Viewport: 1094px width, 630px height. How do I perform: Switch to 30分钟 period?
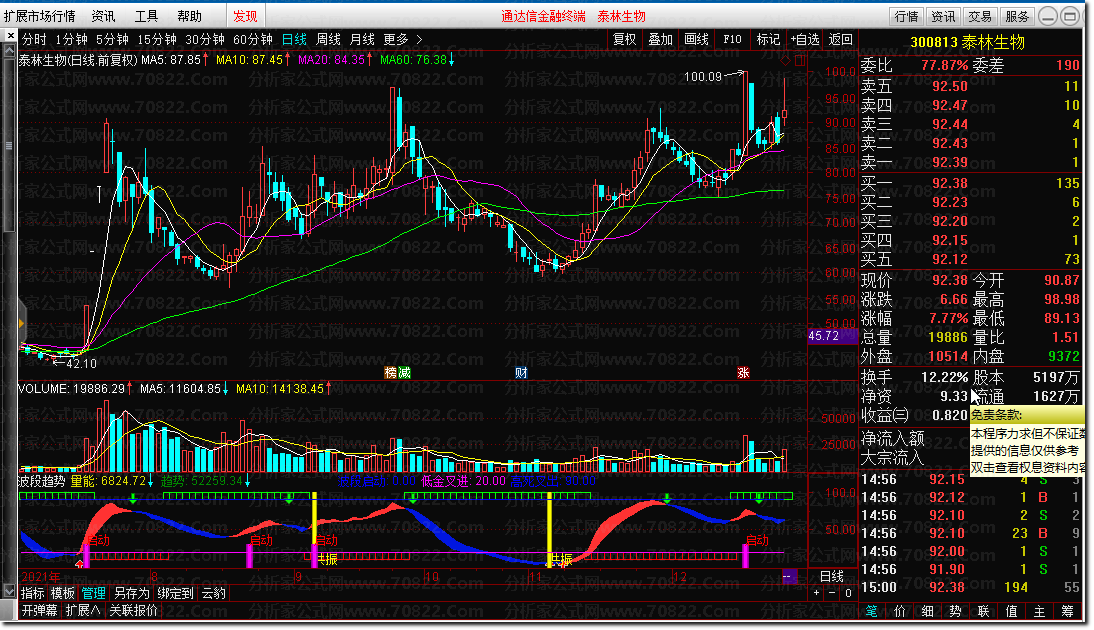pos(205,40)
